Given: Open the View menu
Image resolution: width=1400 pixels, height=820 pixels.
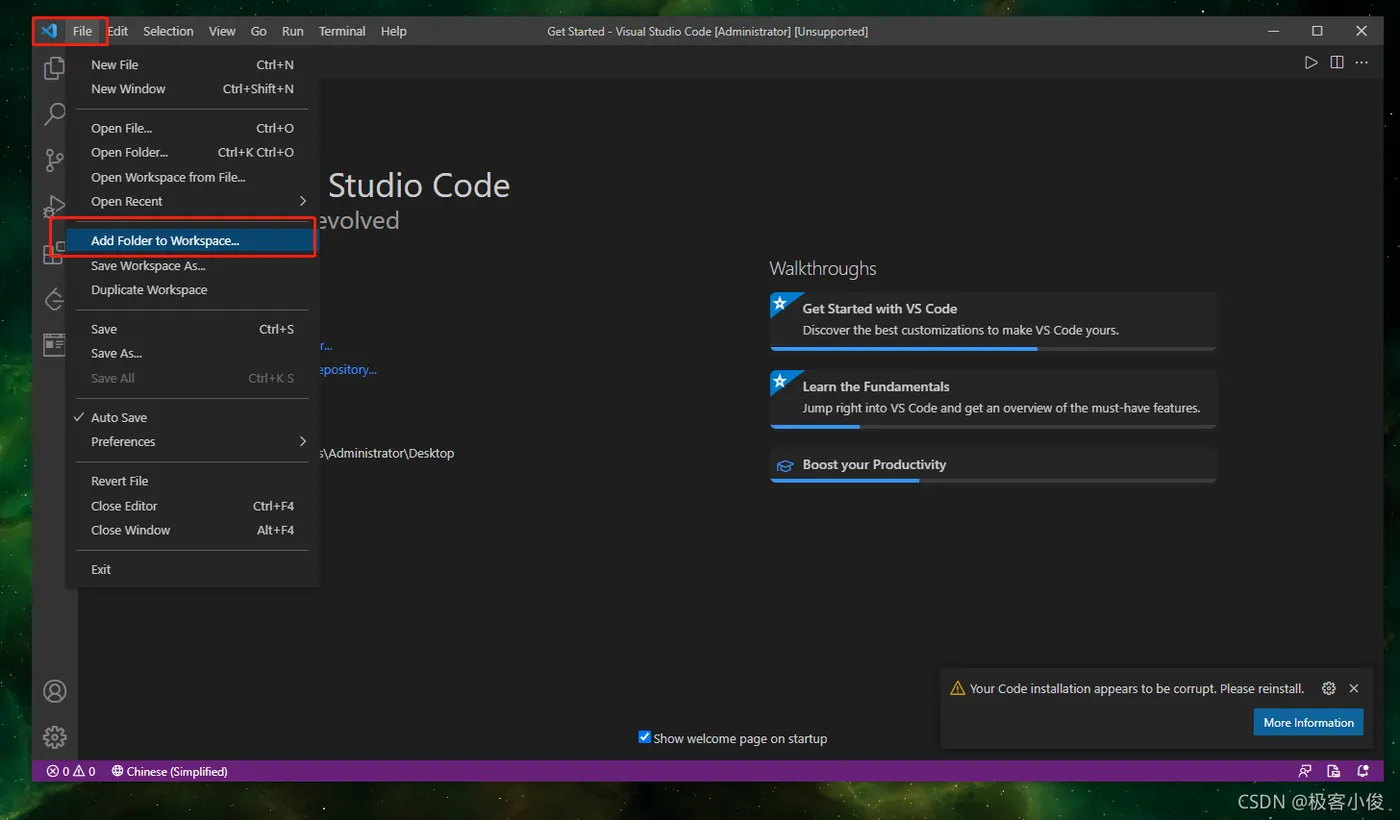Looking at the screenshot, I should [222, 31].
